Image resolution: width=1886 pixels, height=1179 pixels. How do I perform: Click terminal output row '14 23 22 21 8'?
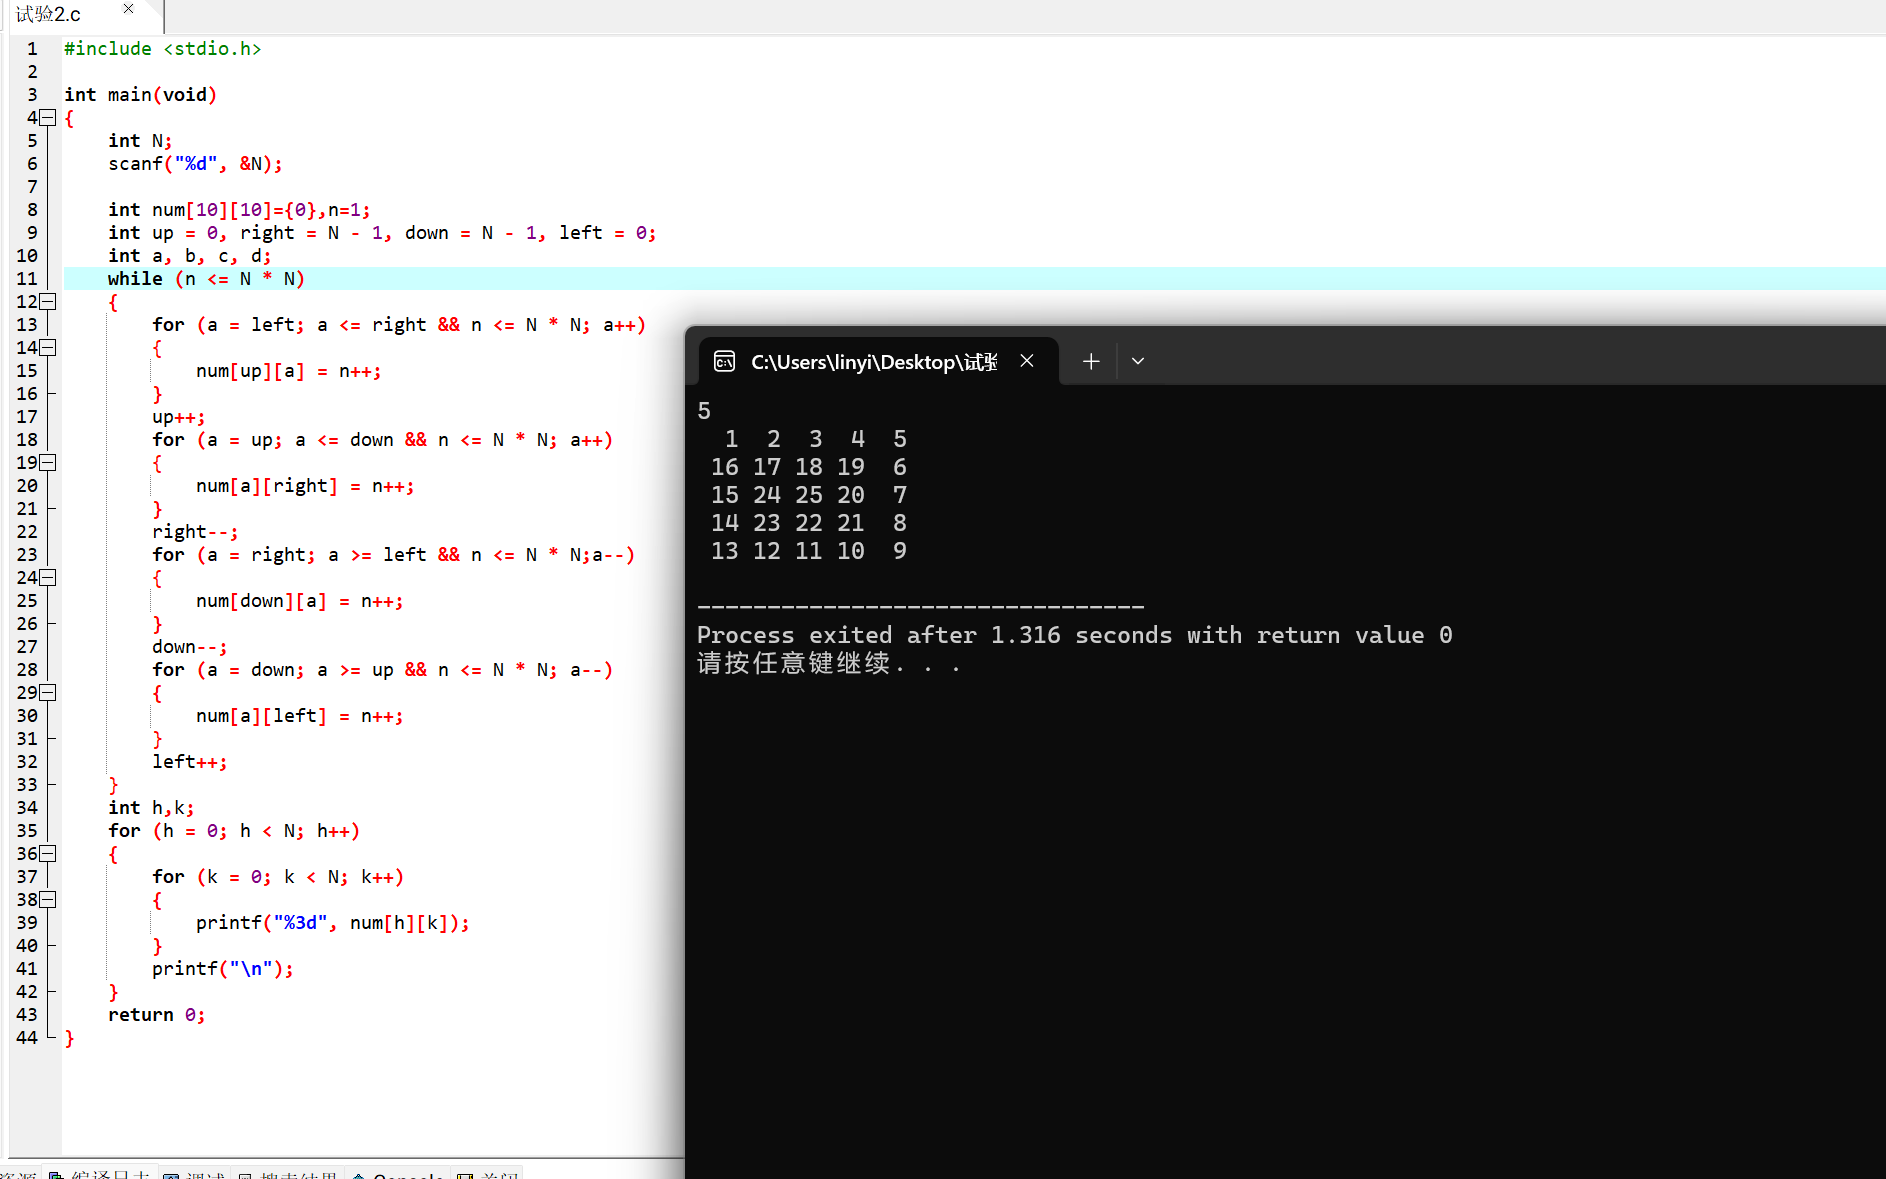point(809,522)
